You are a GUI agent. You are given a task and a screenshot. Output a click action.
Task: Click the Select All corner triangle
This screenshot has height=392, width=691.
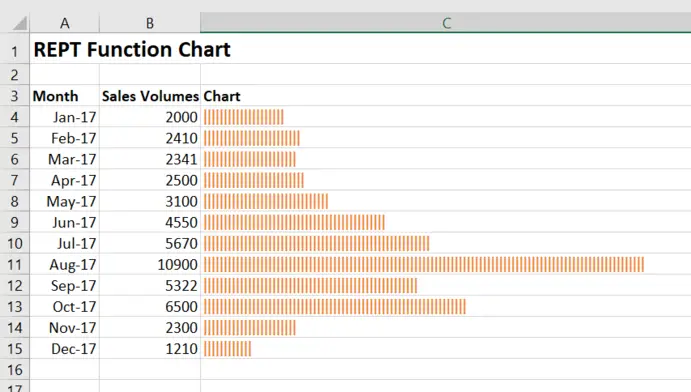(x=20, y=23)
